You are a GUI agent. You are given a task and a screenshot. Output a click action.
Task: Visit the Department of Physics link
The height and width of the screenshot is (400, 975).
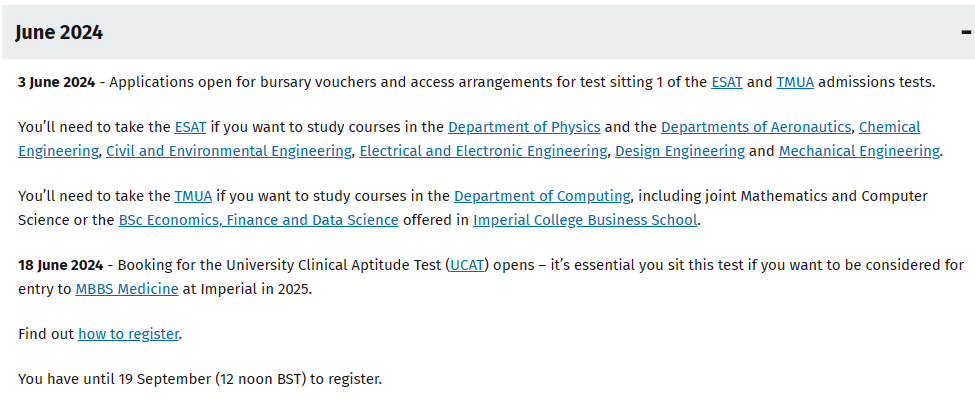coord(524,127)
